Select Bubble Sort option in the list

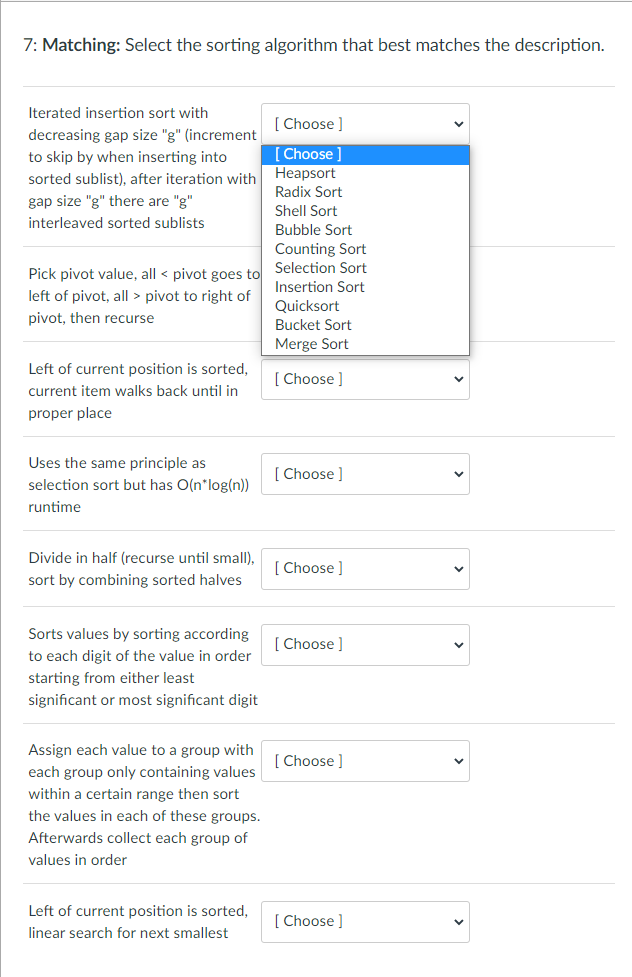(x=365, y=230)
